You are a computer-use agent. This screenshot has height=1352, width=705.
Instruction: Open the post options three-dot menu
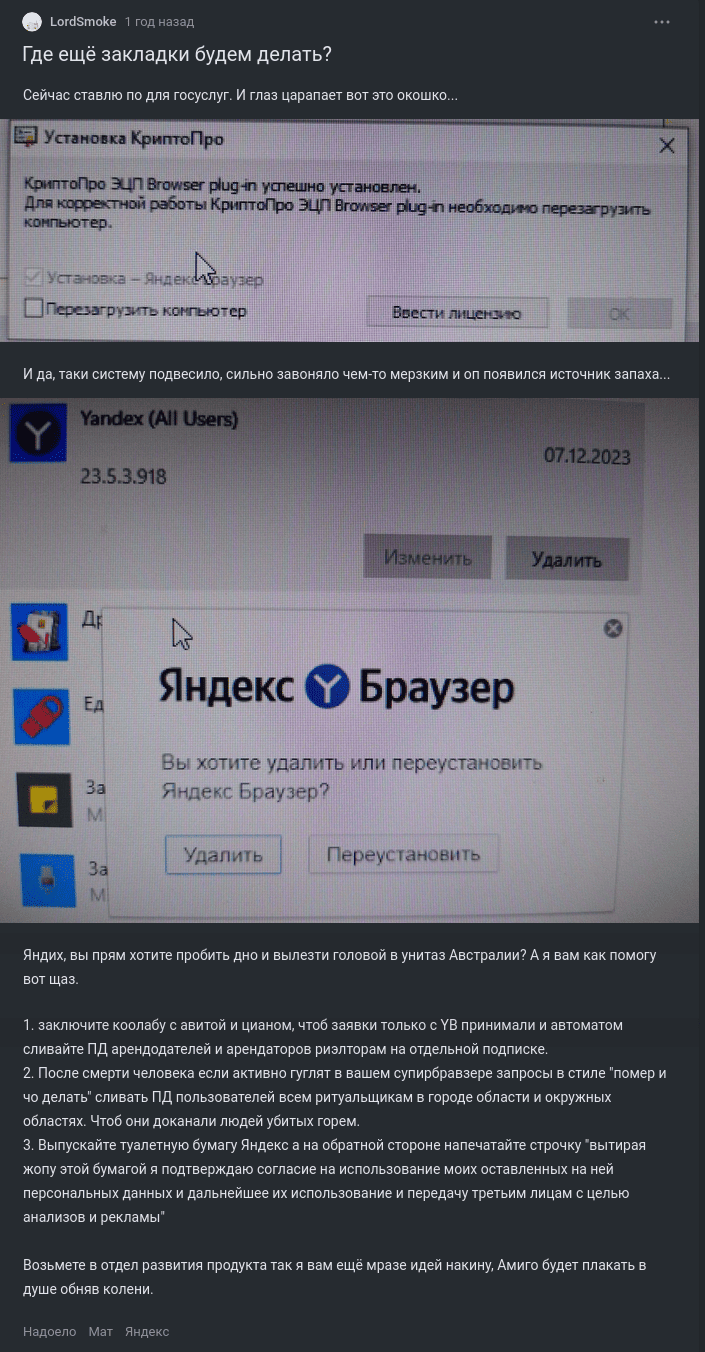pos(661,22)
